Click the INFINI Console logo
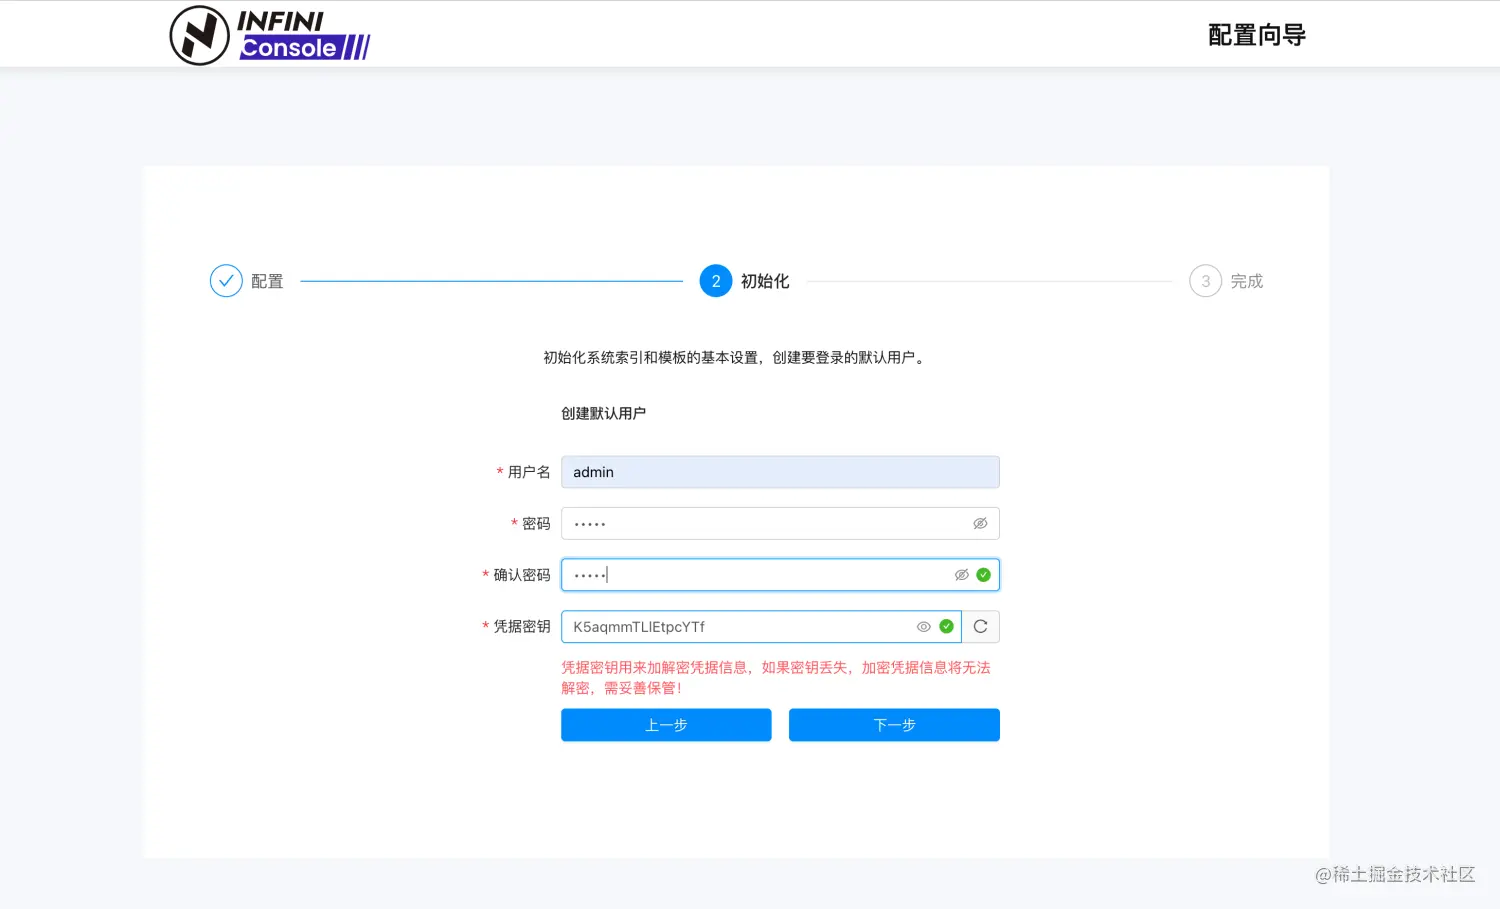The image size is (1500, 909). click(x=270, y=34)
